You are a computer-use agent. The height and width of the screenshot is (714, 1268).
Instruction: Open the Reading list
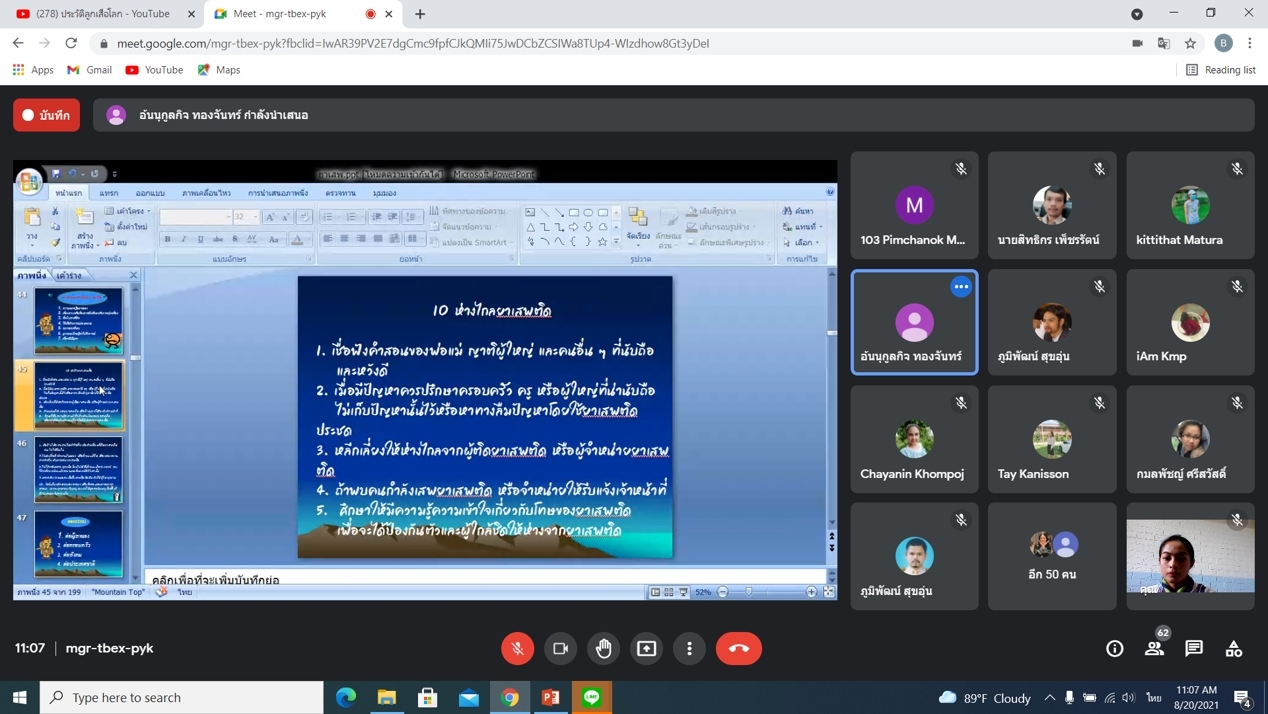pos(1220,70)
